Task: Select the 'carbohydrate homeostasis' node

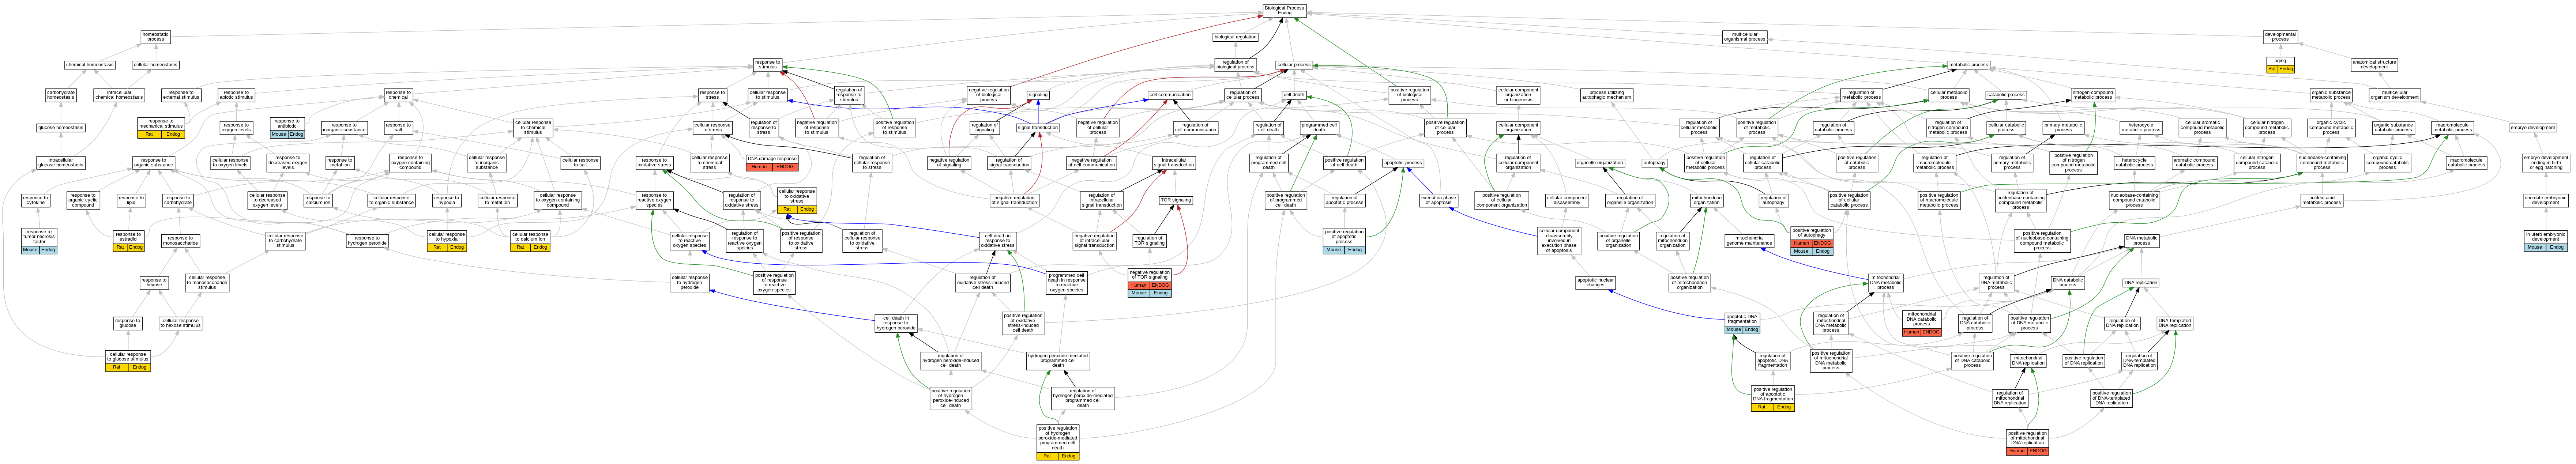Action: coord(61,95)
